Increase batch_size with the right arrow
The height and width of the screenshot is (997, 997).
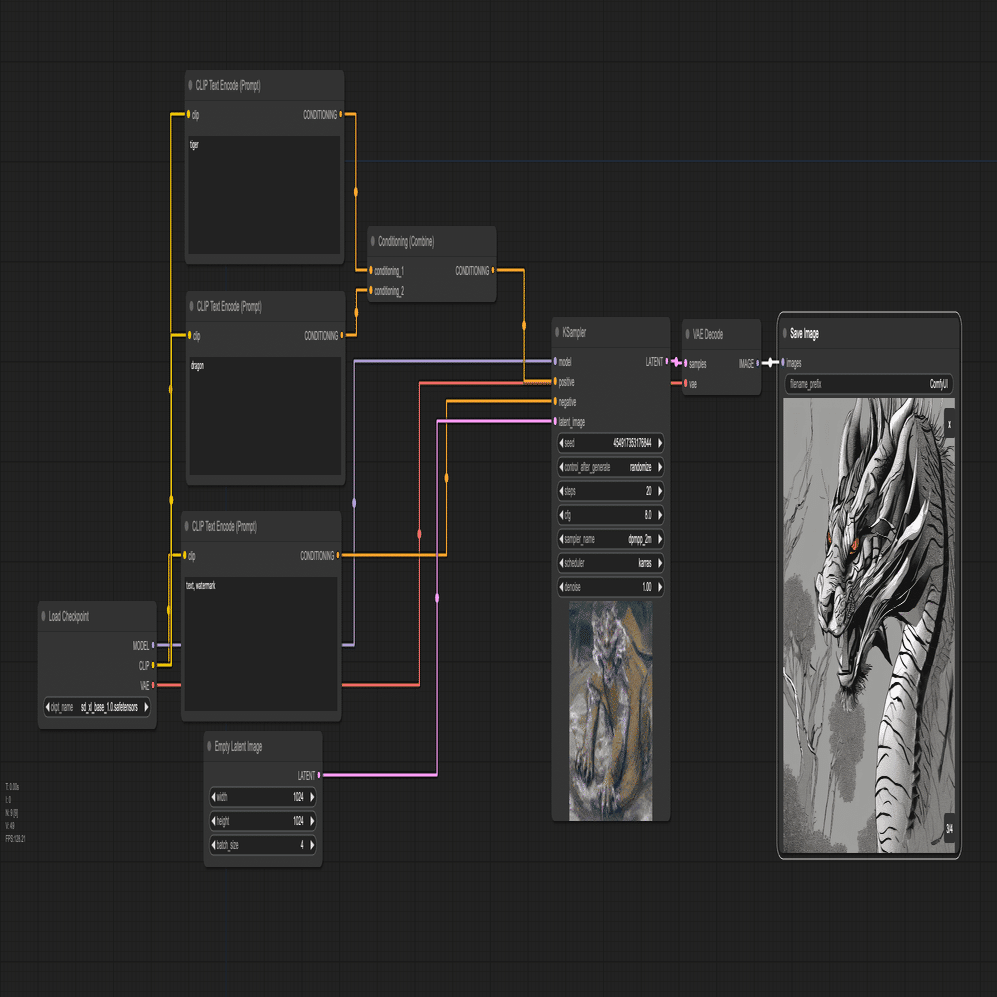(x=312, y=845)
